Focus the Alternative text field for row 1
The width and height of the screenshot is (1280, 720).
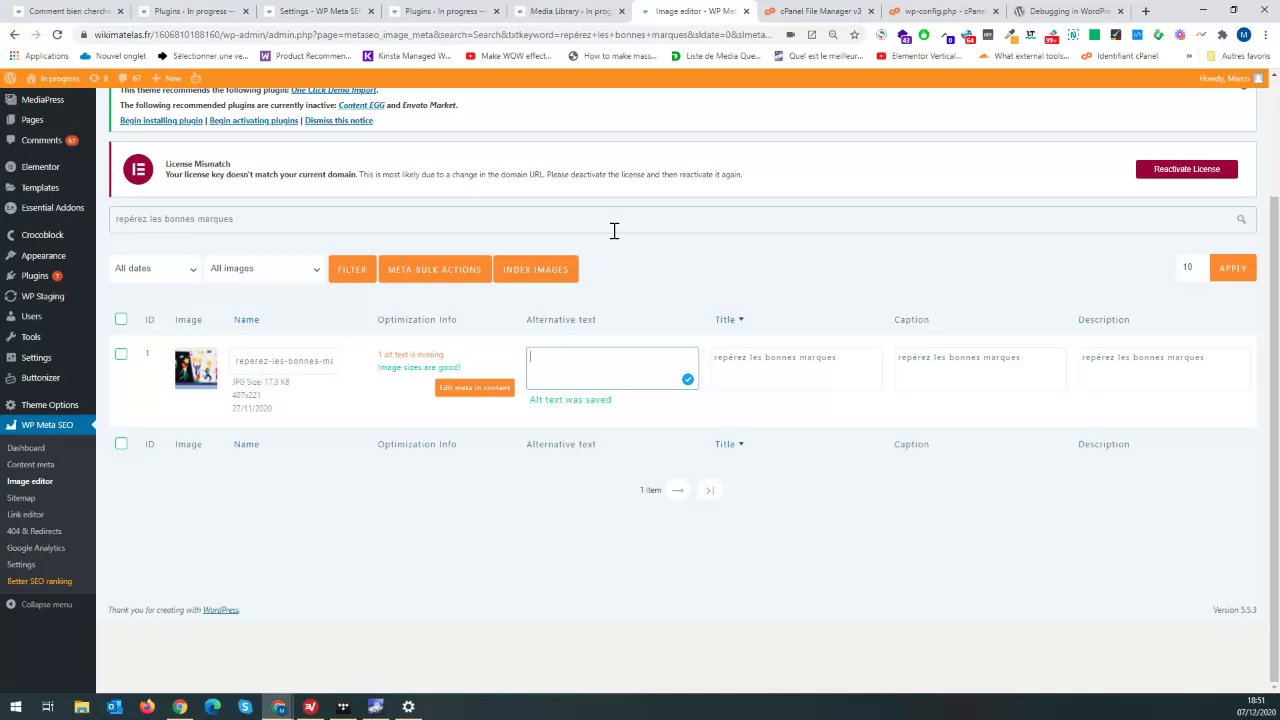pyautogui.click(x=612, y=368)
